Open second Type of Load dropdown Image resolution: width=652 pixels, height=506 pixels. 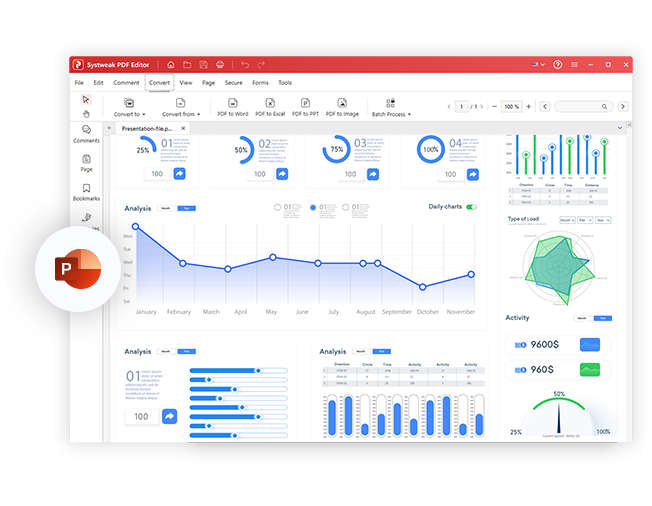[x=585, y=220]
